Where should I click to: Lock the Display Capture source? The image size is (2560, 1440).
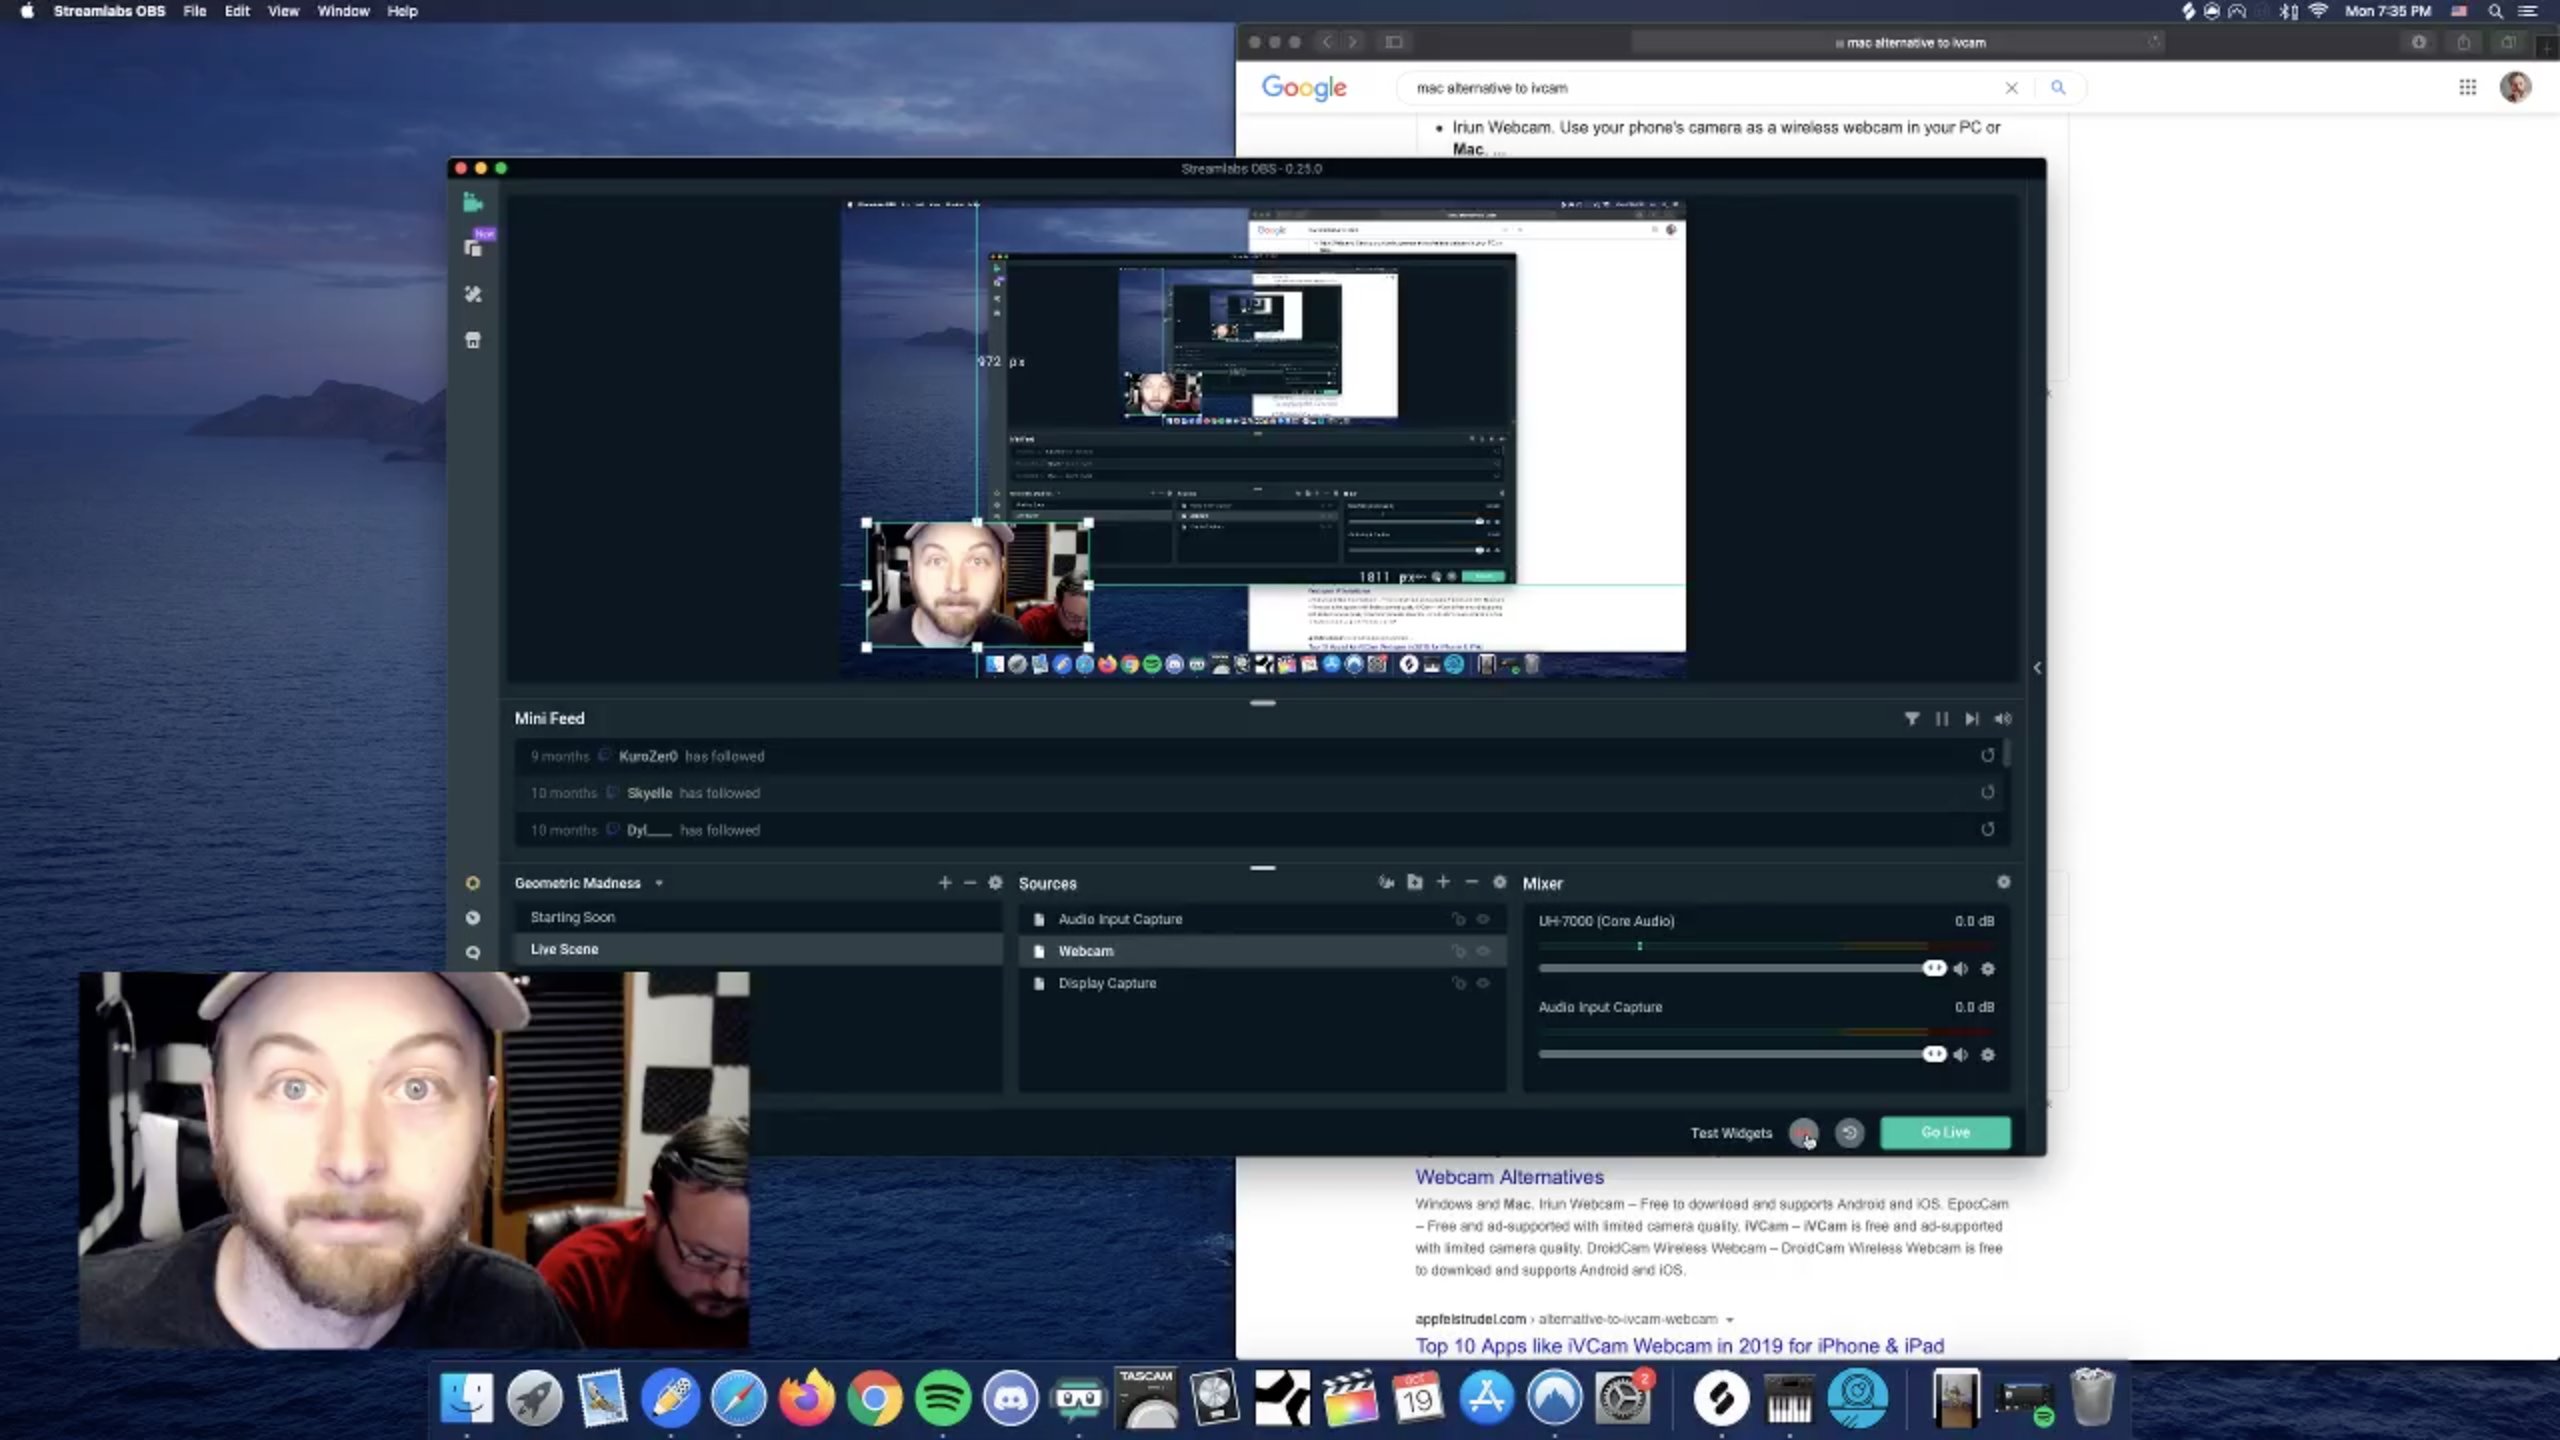(x=1458, y=983)
